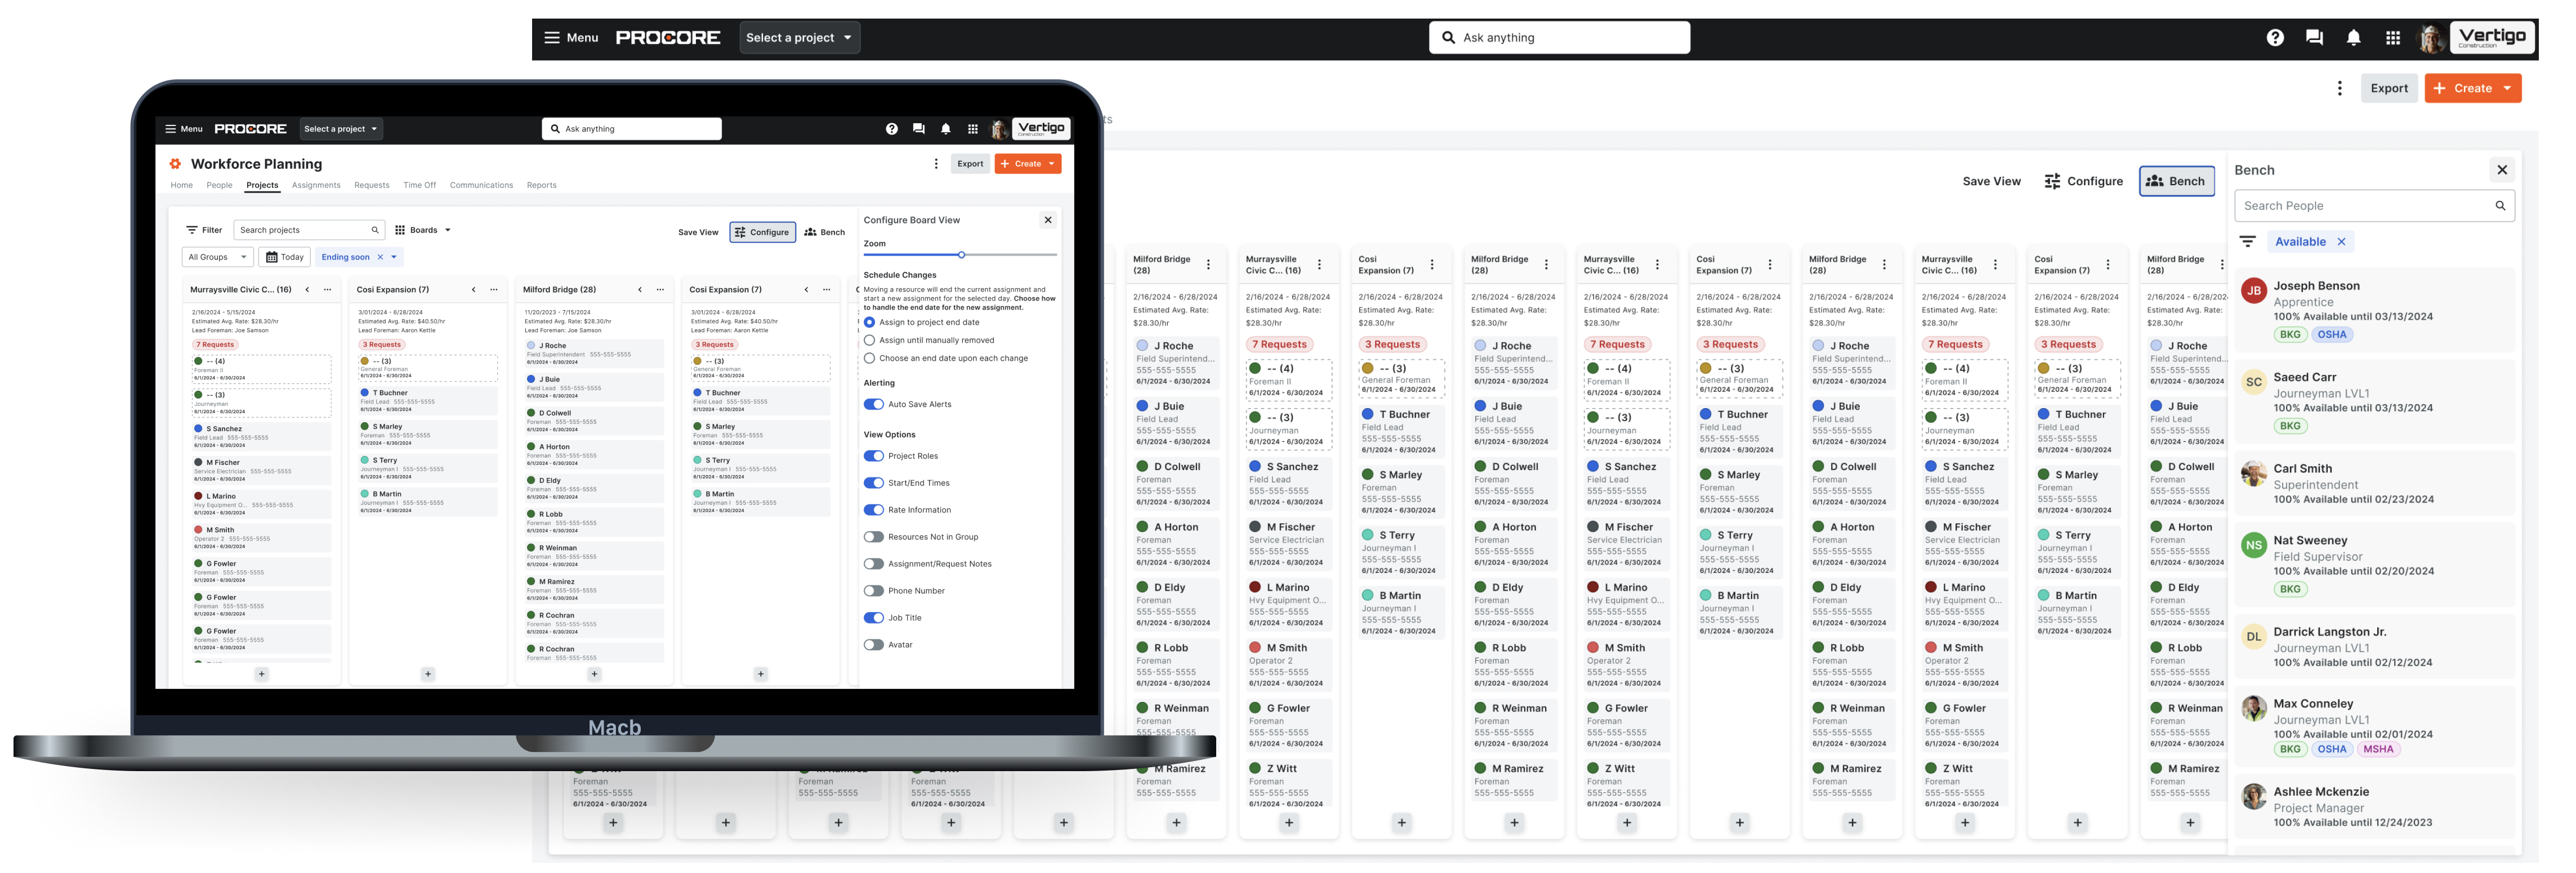Open the apps grid icon in large header
Image resolution: width=2576 pixels, height=873 pixels.
tap(2392, 38)
